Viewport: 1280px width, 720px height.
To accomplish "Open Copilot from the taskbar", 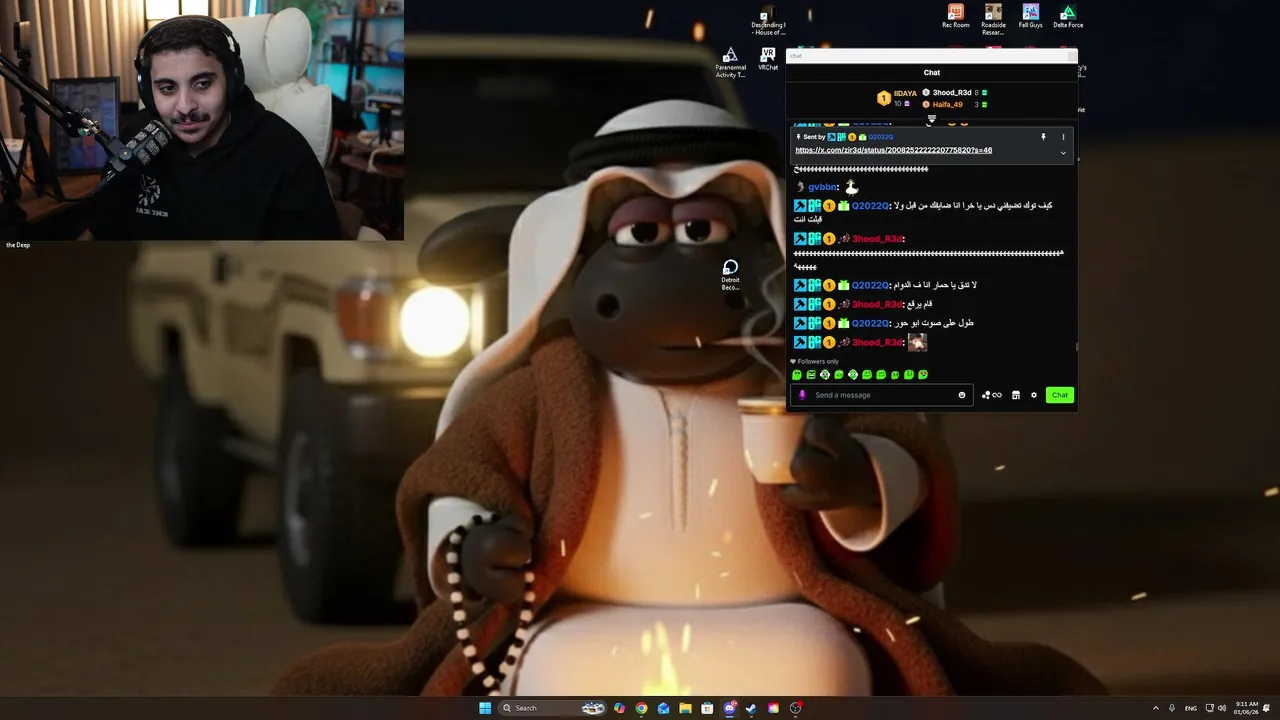I will point(619,708).
